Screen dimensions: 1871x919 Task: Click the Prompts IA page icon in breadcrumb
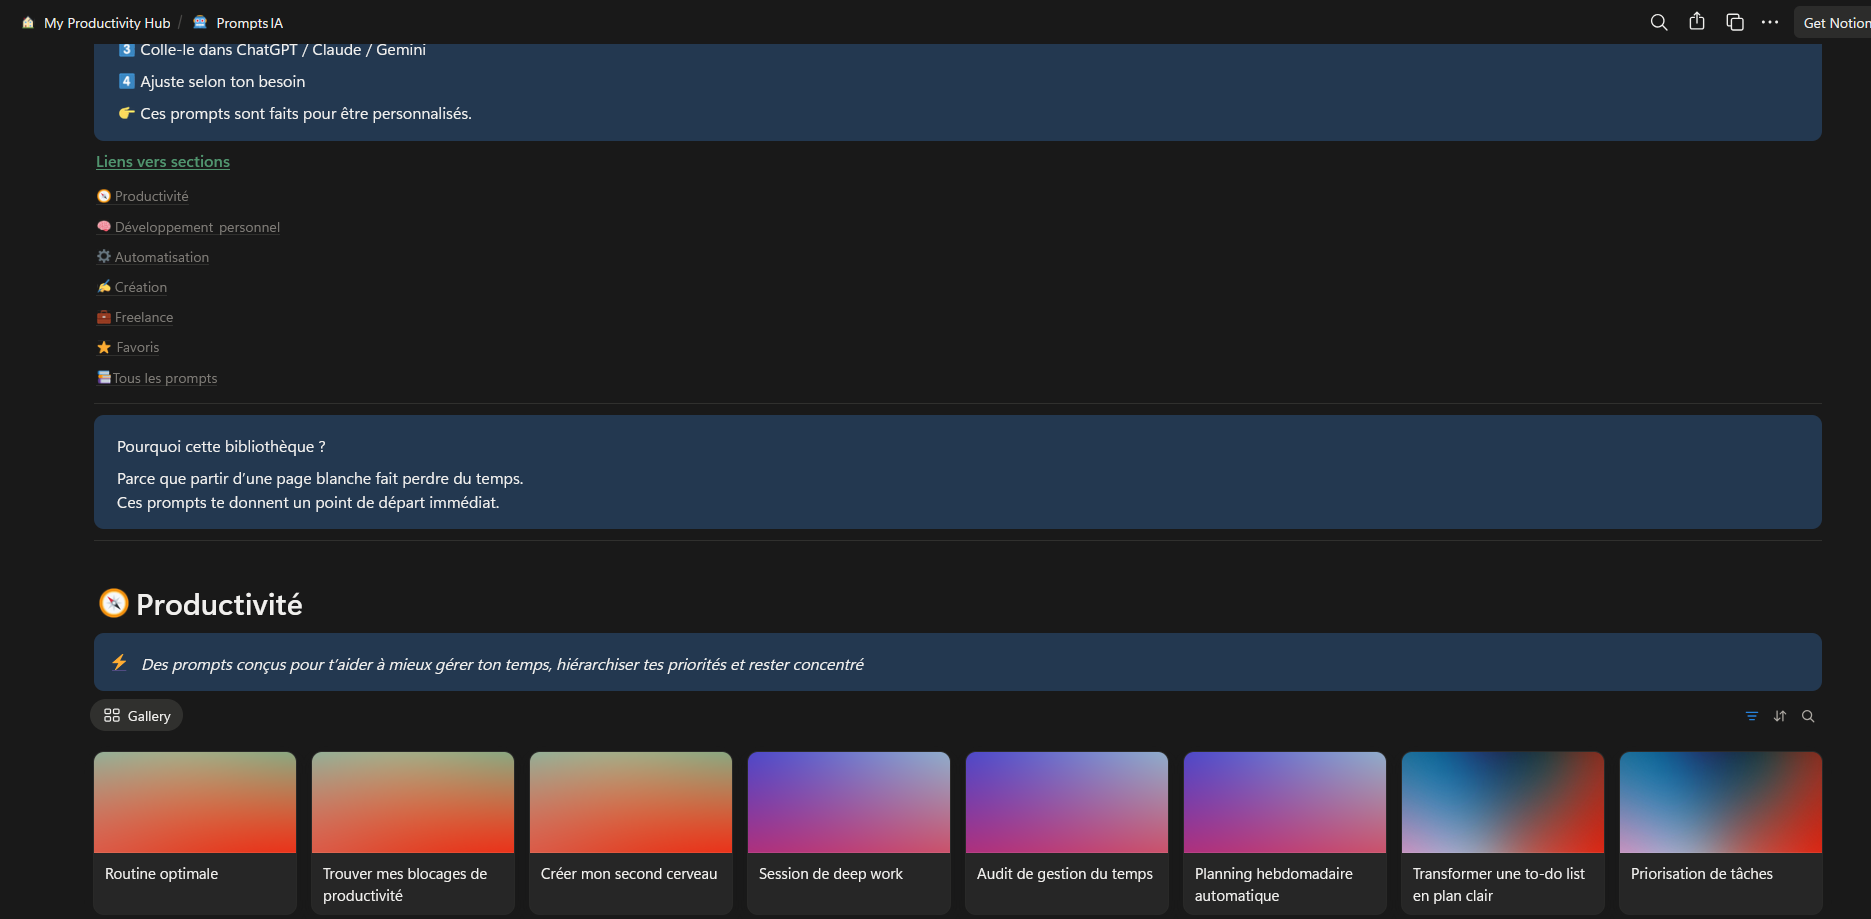(200, 22)
